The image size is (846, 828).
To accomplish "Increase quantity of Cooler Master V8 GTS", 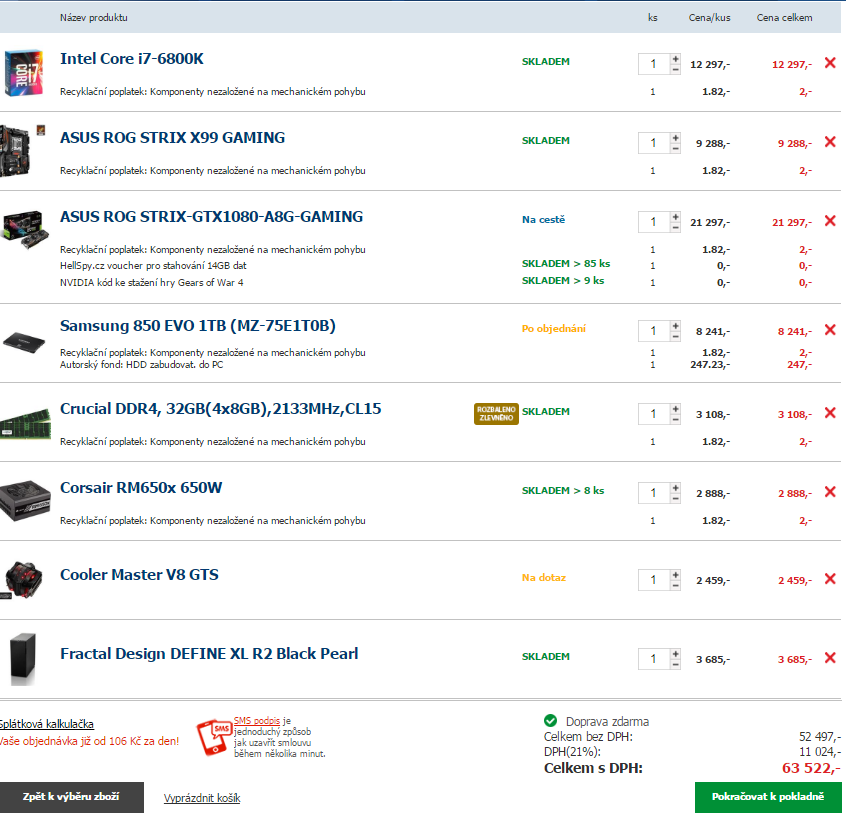I will pyautogui.click(x=676, y=574).
